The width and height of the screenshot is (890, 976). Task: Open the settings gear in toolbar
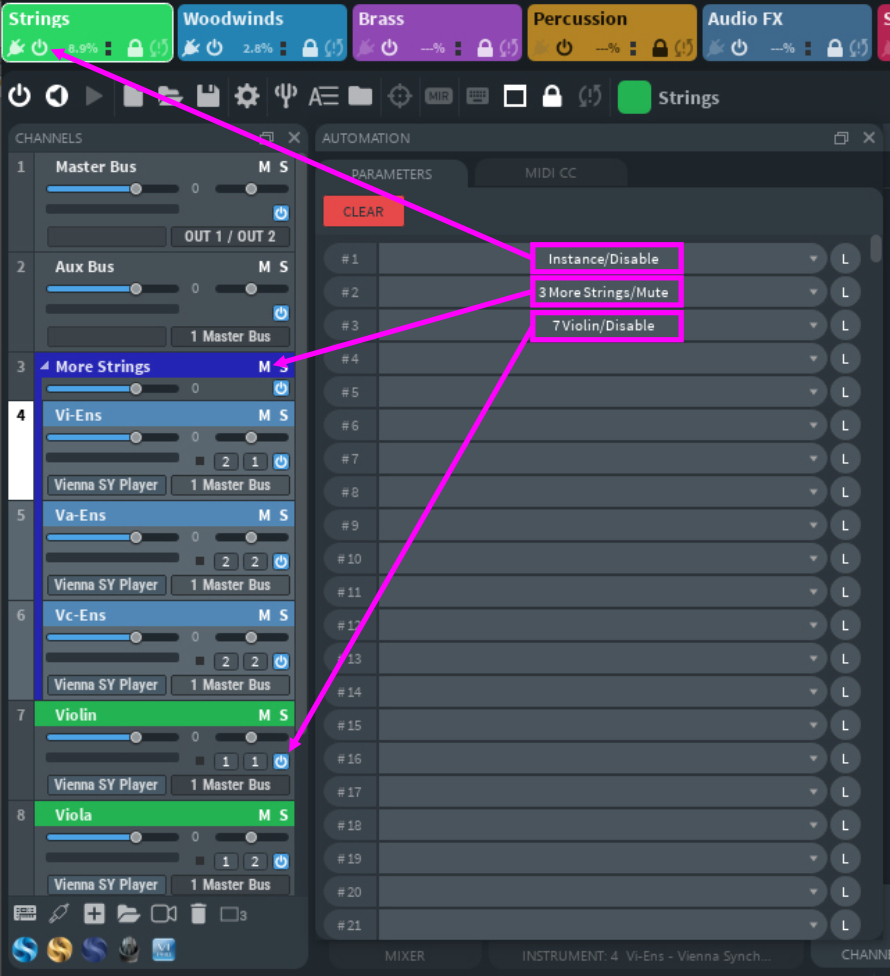click(247, 96)
